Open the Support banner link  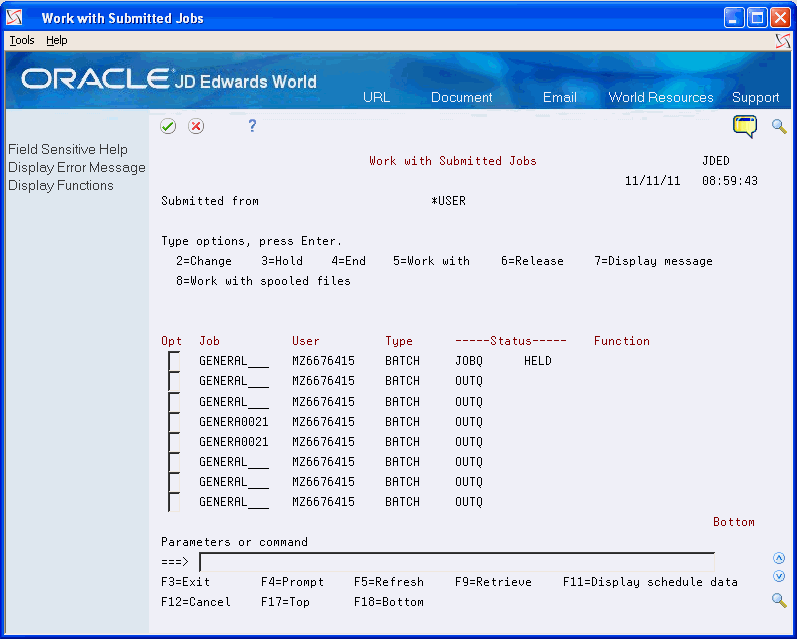click(755, 97)
